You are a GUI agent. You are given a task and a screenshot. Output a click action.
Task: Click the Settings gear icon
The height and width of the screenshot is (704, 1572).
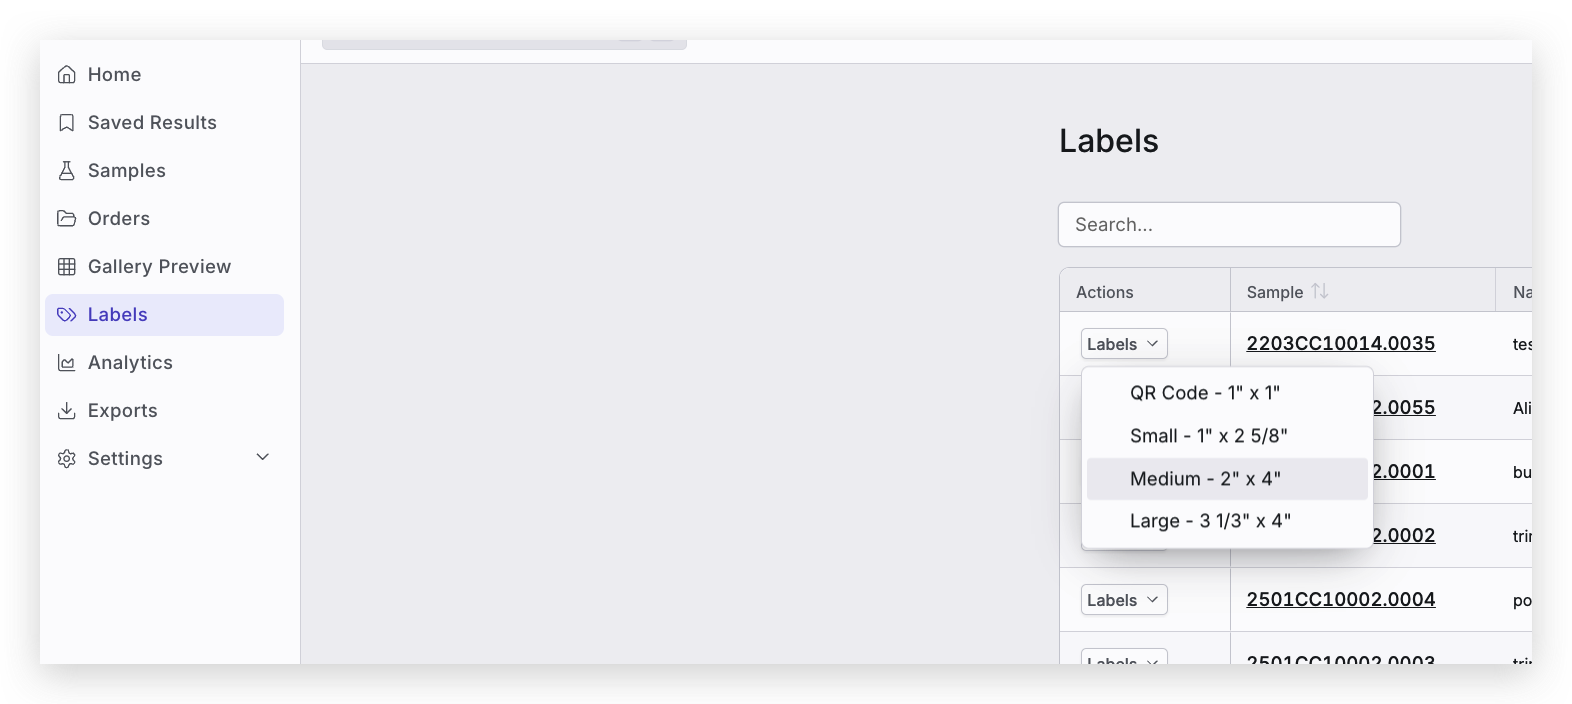click(x=67, y=459)
